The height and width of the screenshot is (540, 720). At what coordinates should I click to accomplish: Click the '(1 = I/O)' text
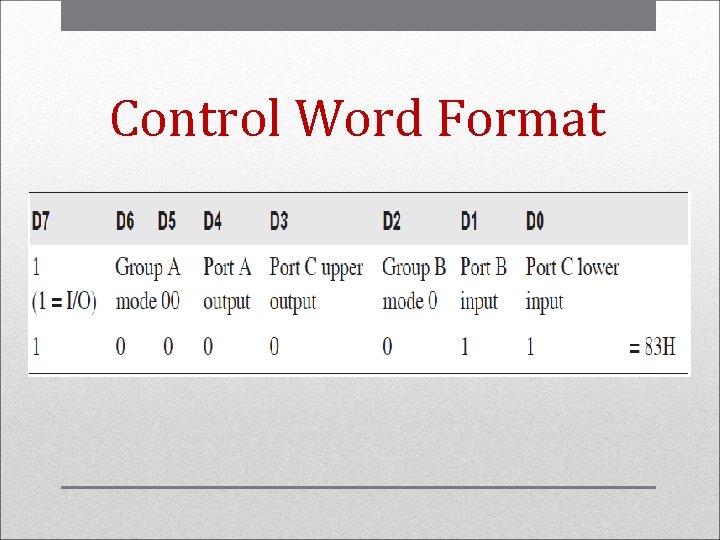pos(64,302)
